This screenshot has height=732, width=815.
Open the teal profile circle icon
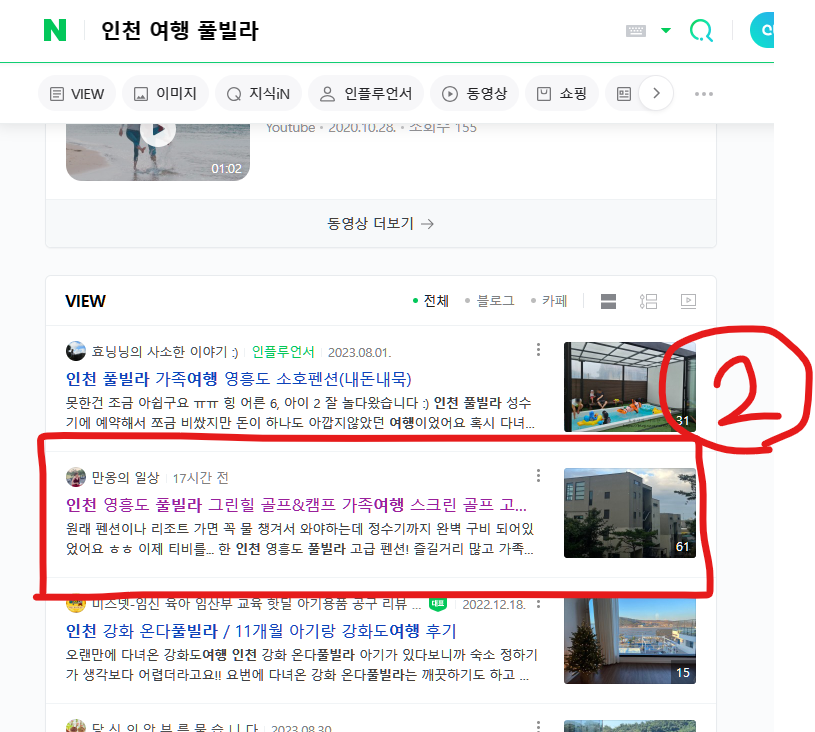pyautogui.click(x=762, y=30)
